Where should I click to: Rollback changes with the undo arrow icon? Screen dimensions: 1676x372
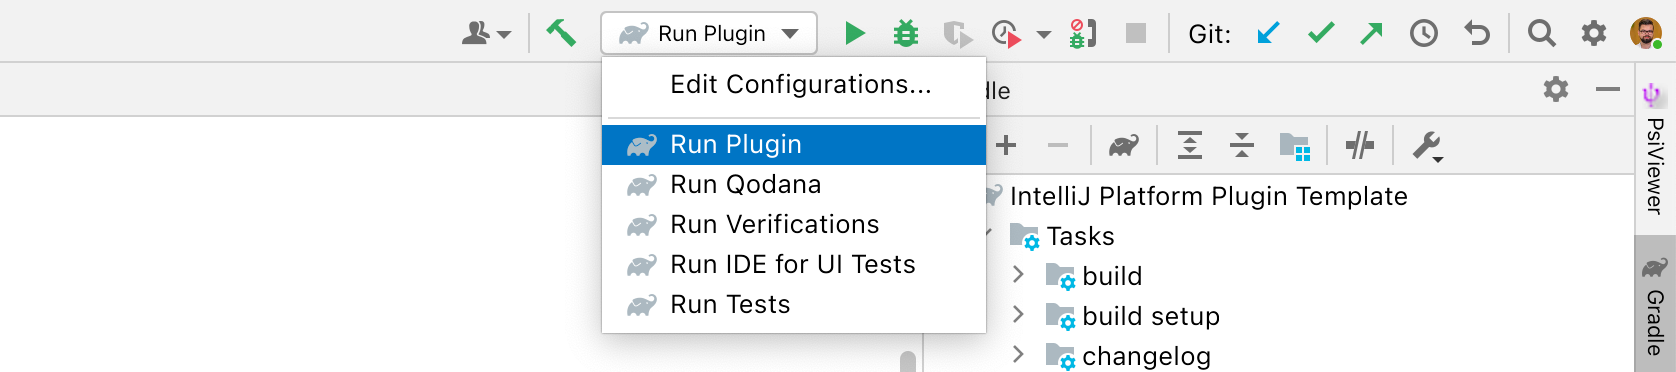point(1477,34)
